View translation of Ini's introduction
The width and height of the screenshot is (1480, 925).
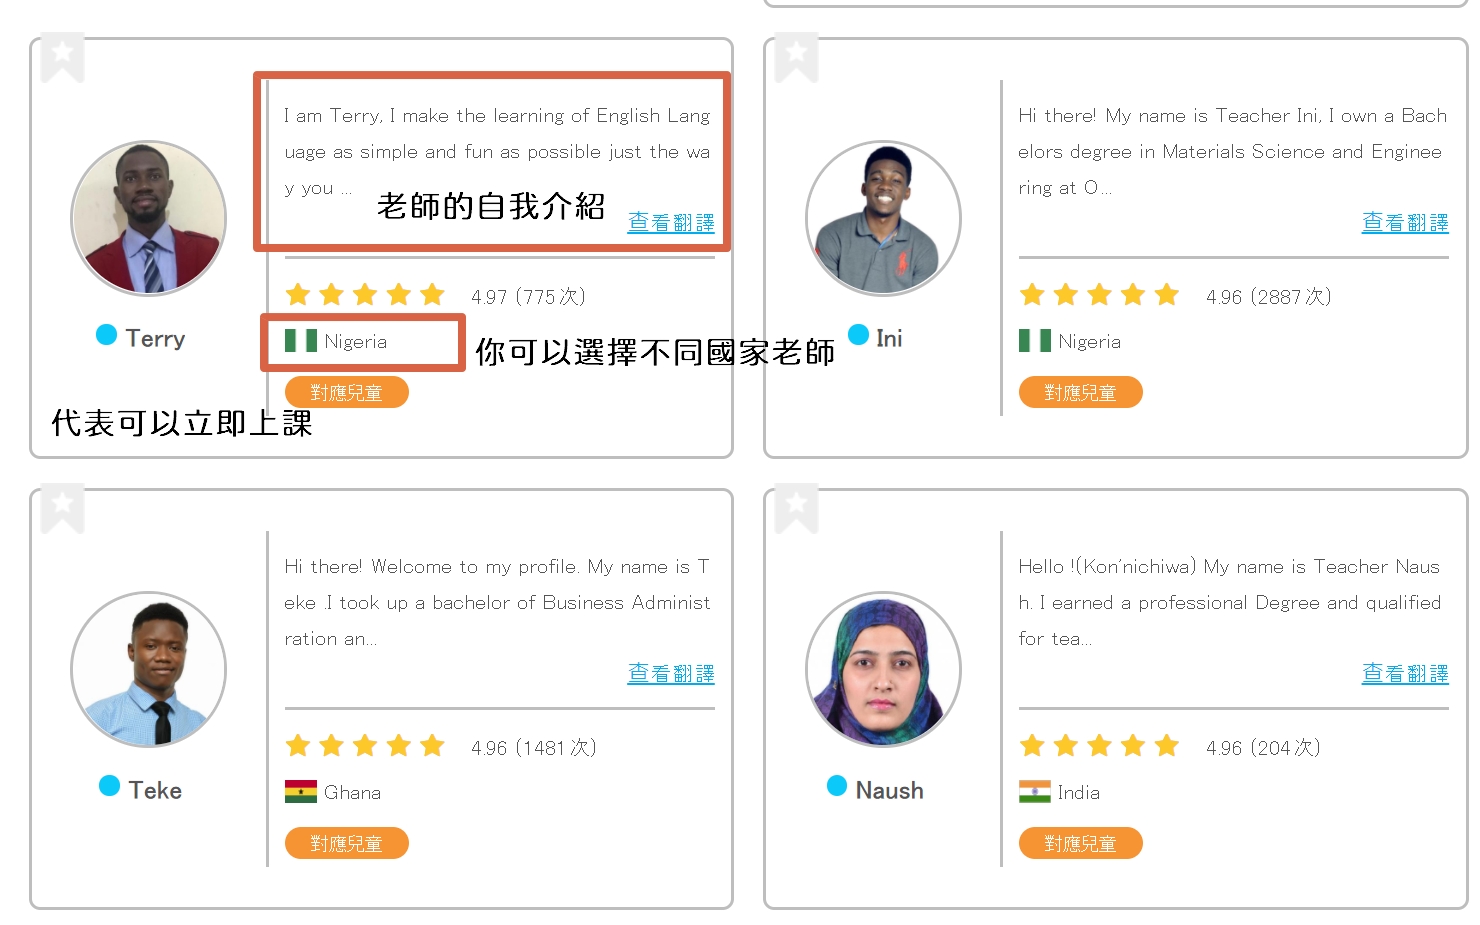tap(1405, 222)
